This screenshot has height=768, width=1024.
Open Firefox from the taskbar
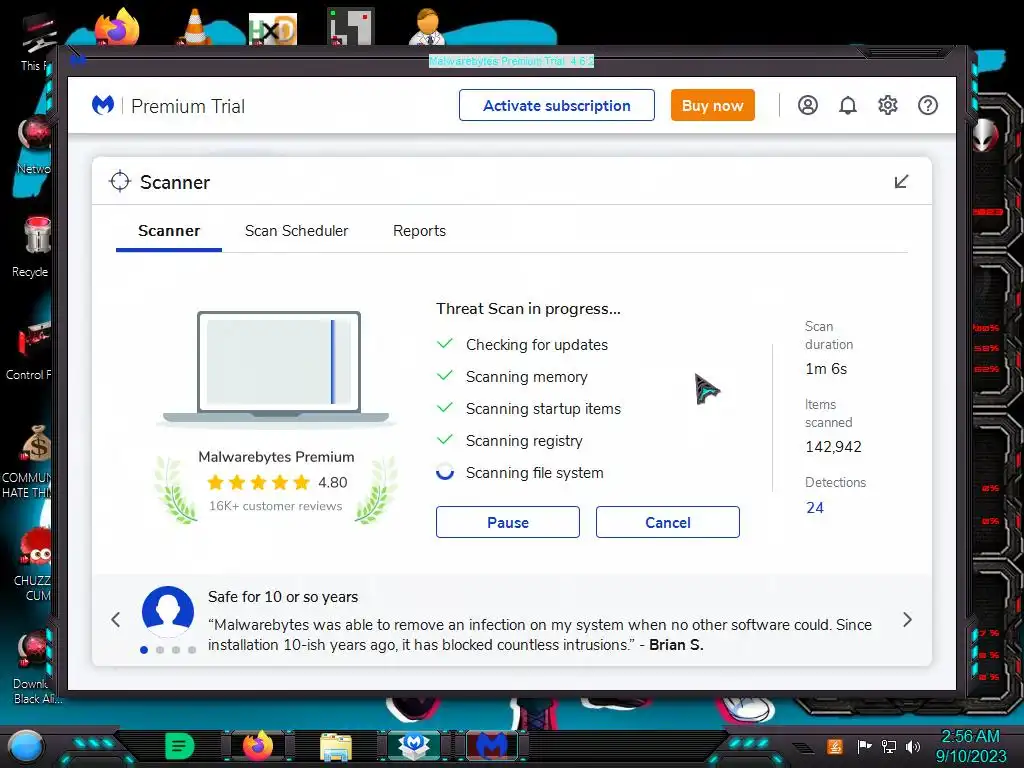click(258, 746)
